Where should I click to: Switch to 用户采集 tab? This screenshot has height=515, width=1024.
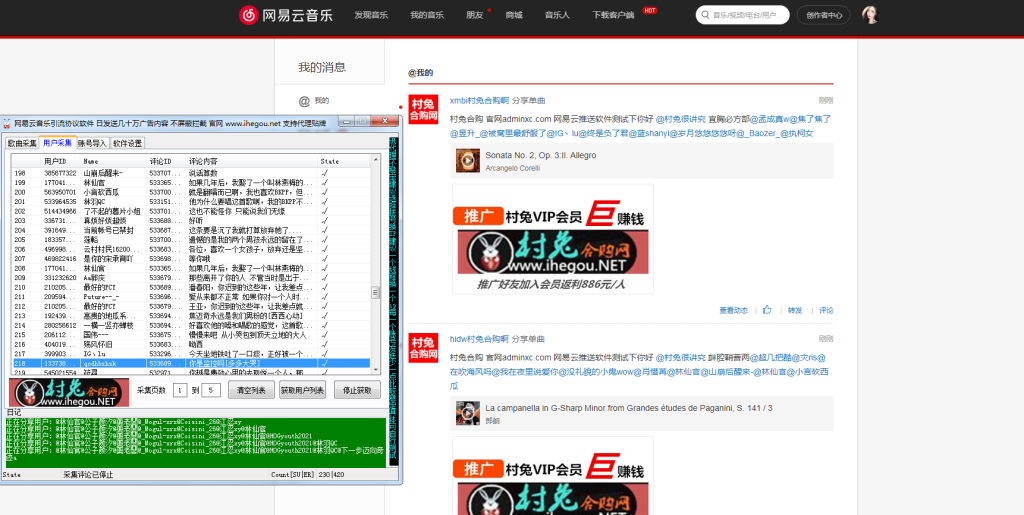click(x=57, y=142)
